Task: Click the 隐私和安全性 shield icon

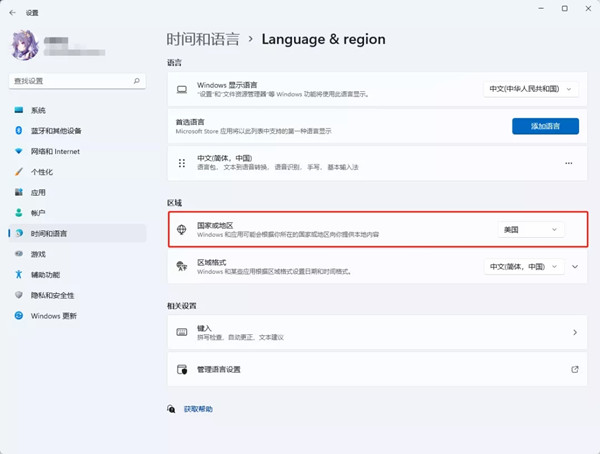Action: (18, 295)
